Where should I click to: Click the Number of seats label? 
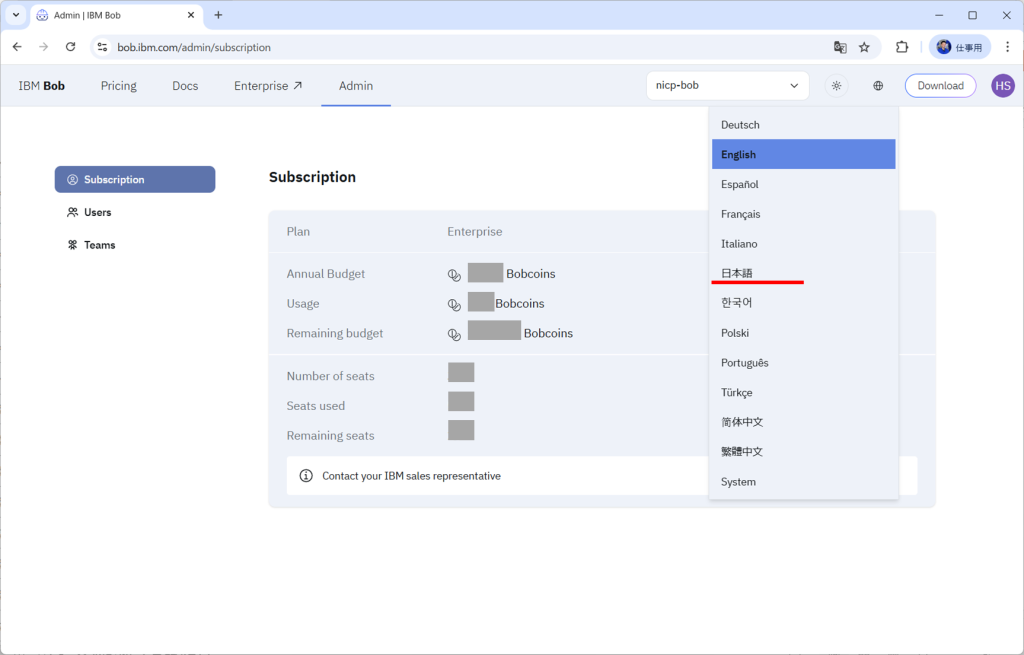(330, 376)
